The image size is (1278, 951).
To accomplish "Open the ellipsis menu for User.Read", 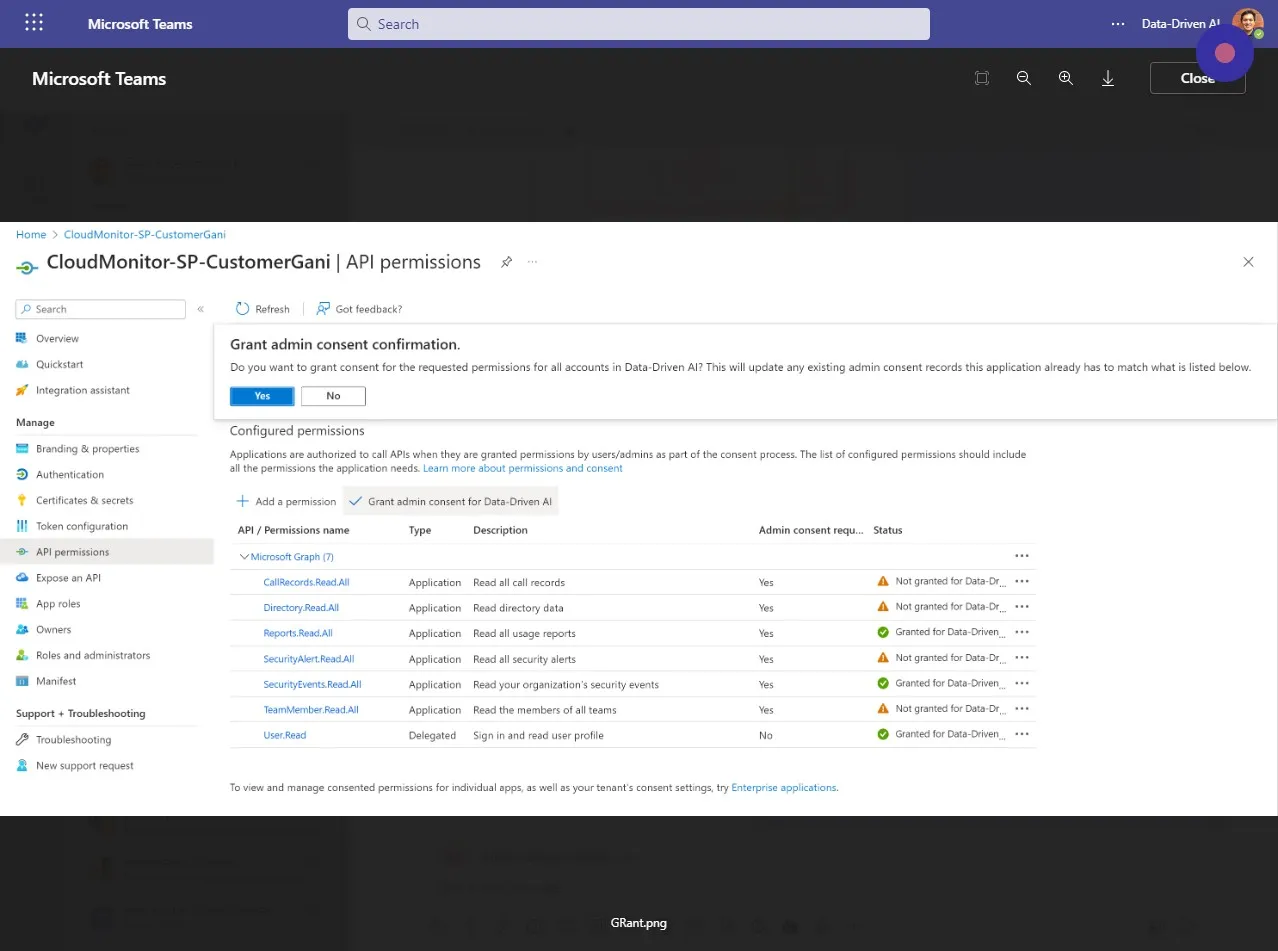I will 1021,734.
